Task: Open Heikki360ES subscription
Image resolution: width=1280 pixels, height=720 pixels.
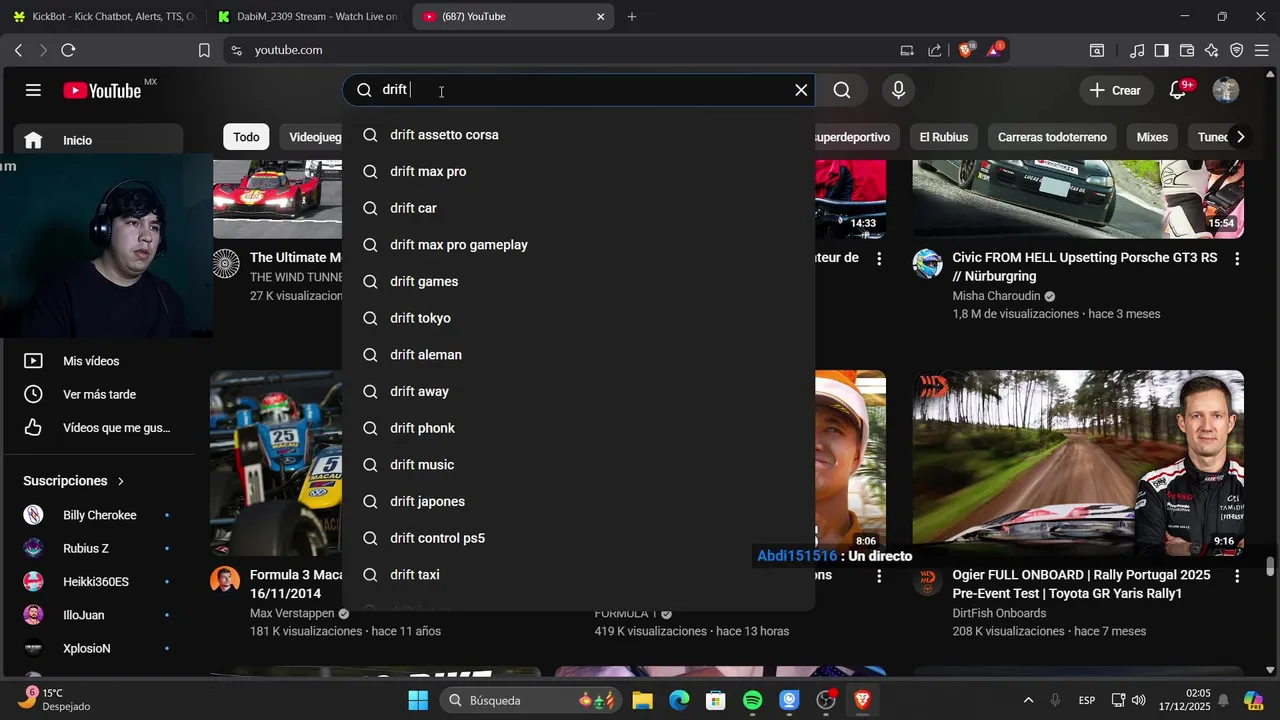Action: [x=98, y=581]
